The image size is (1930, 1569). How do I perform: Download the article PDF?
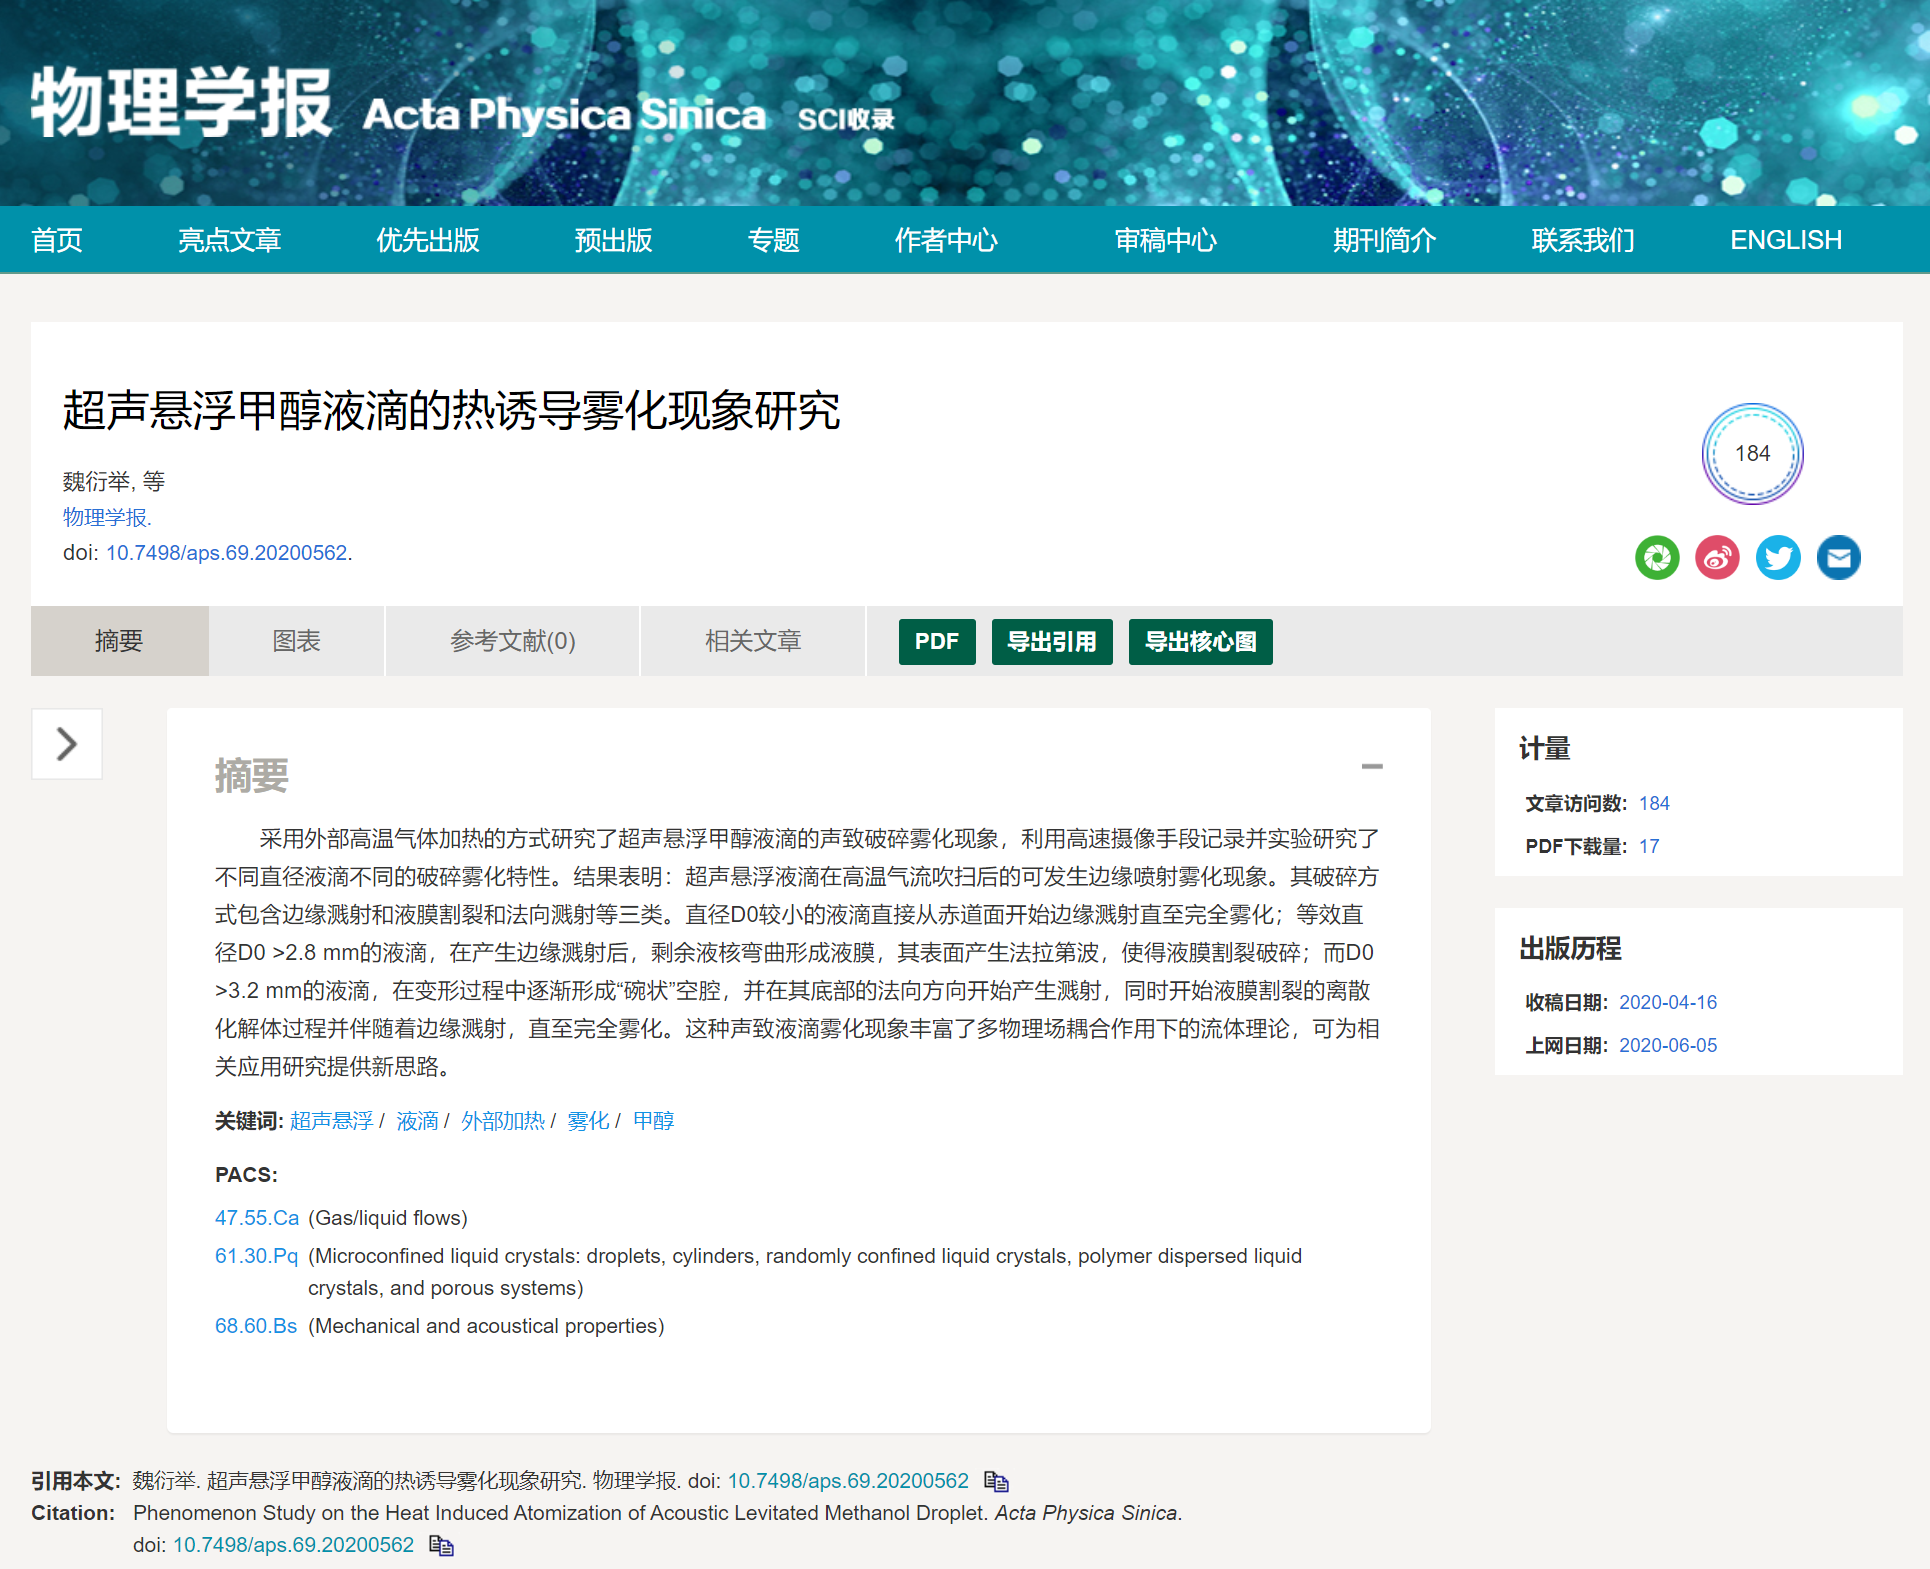click(x=936, y=641)
